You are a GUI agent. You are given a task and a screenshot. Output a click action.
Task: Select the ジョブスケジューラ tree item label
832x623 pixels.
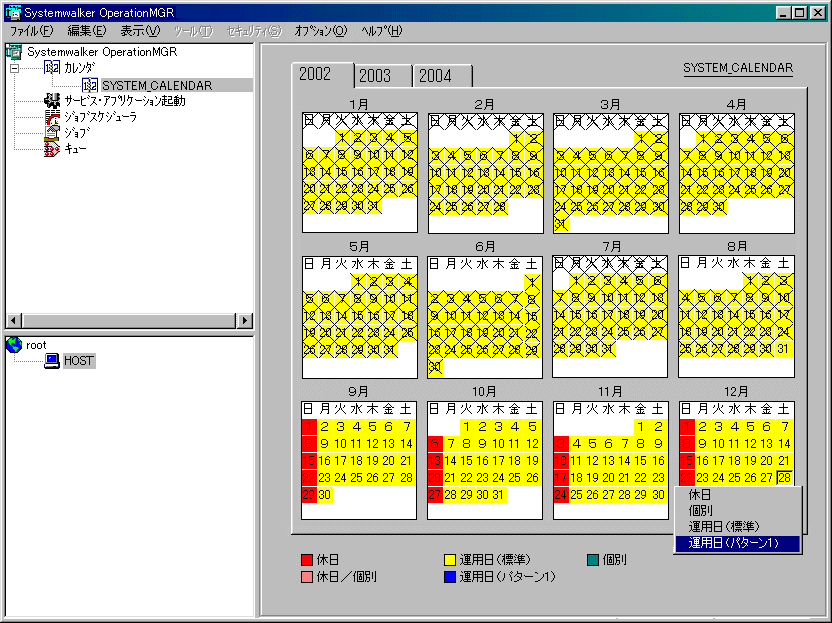coord(101,117)
